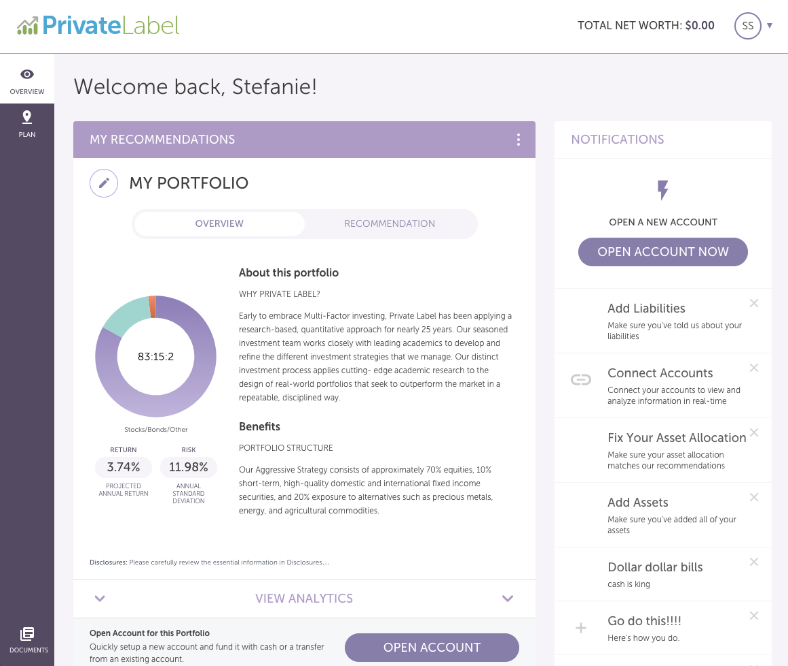Click the Stocks/Bonds/Other chart caption
This screenshot has width=788, height=666.
point(156,430)
